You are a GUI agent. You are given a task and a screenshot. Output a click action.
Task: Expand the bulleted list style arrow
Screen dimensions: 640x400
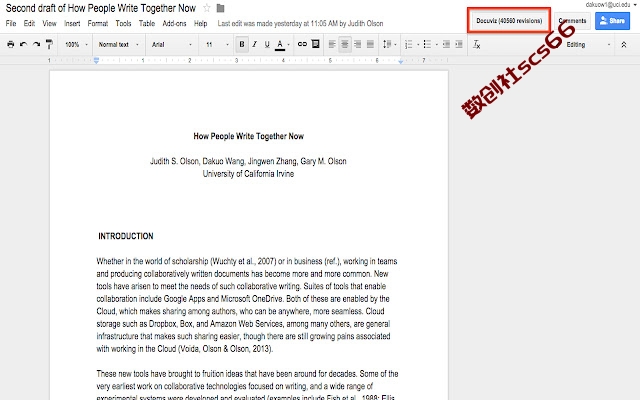coord(437,44)
